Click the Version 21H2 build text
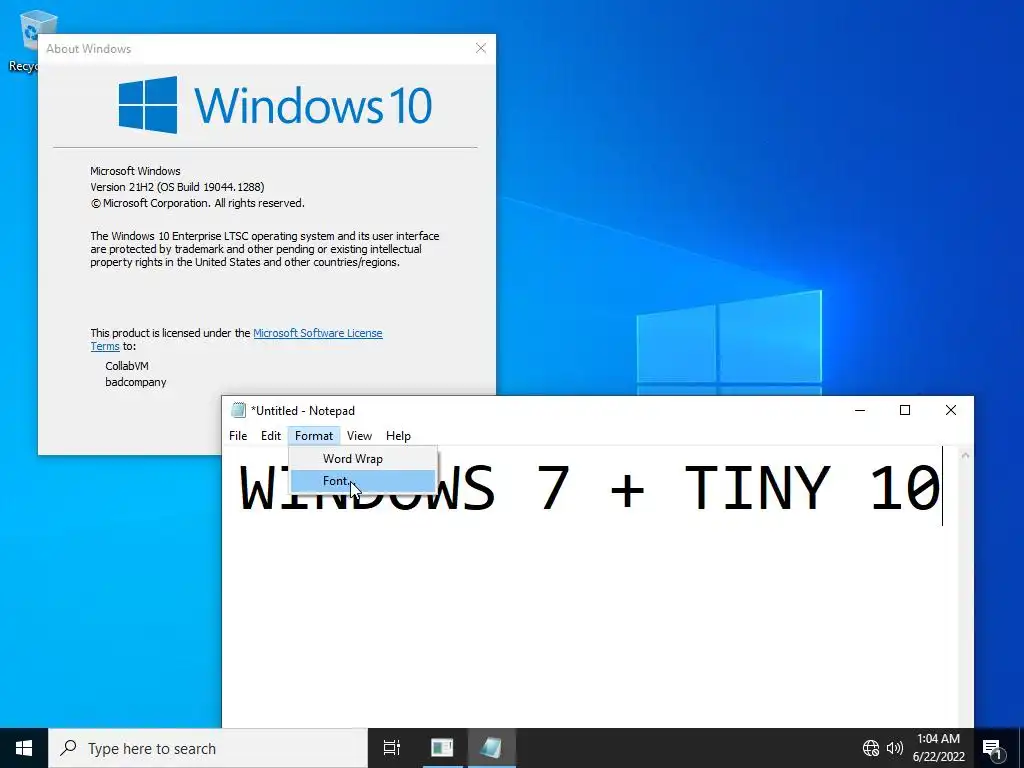 tap(177, 187)
